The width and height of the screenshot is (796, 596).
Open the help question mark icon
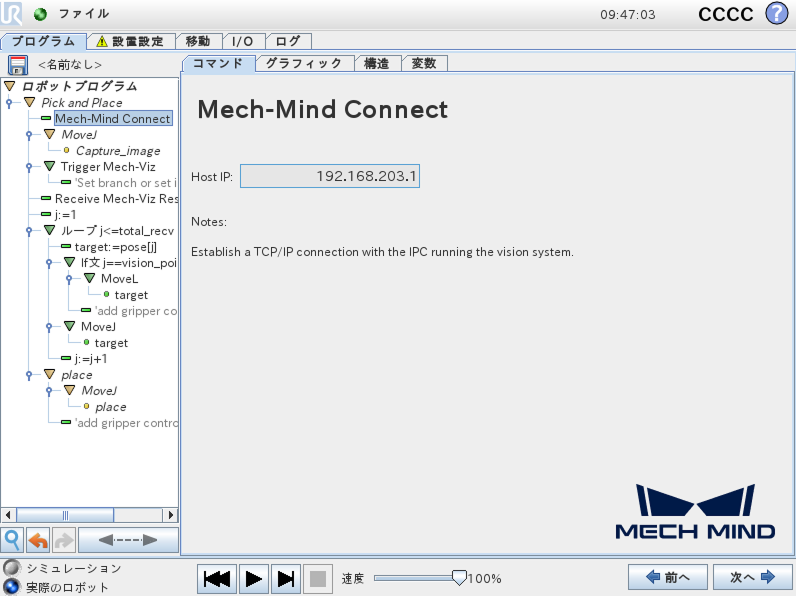pyautogui.click(x=776, y=14)
